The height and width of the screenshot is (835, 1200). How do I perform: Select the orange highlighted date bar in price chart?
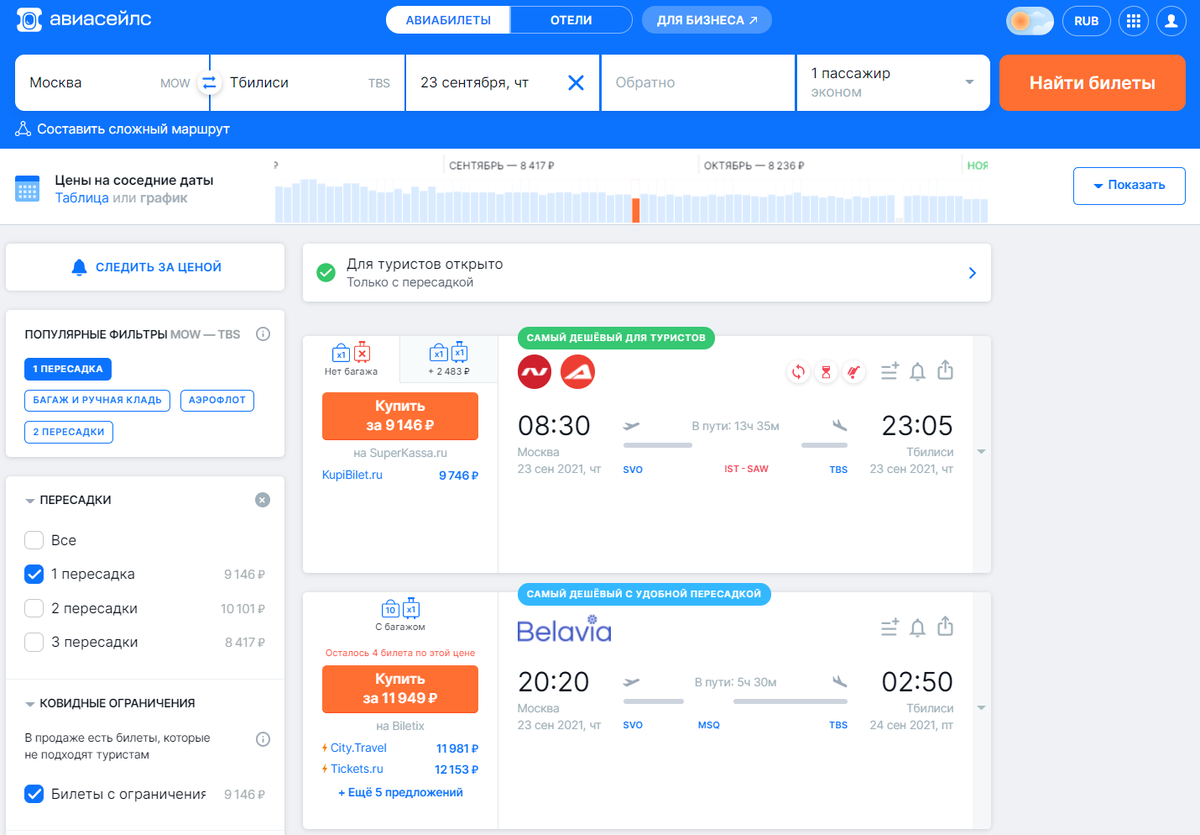635,210
